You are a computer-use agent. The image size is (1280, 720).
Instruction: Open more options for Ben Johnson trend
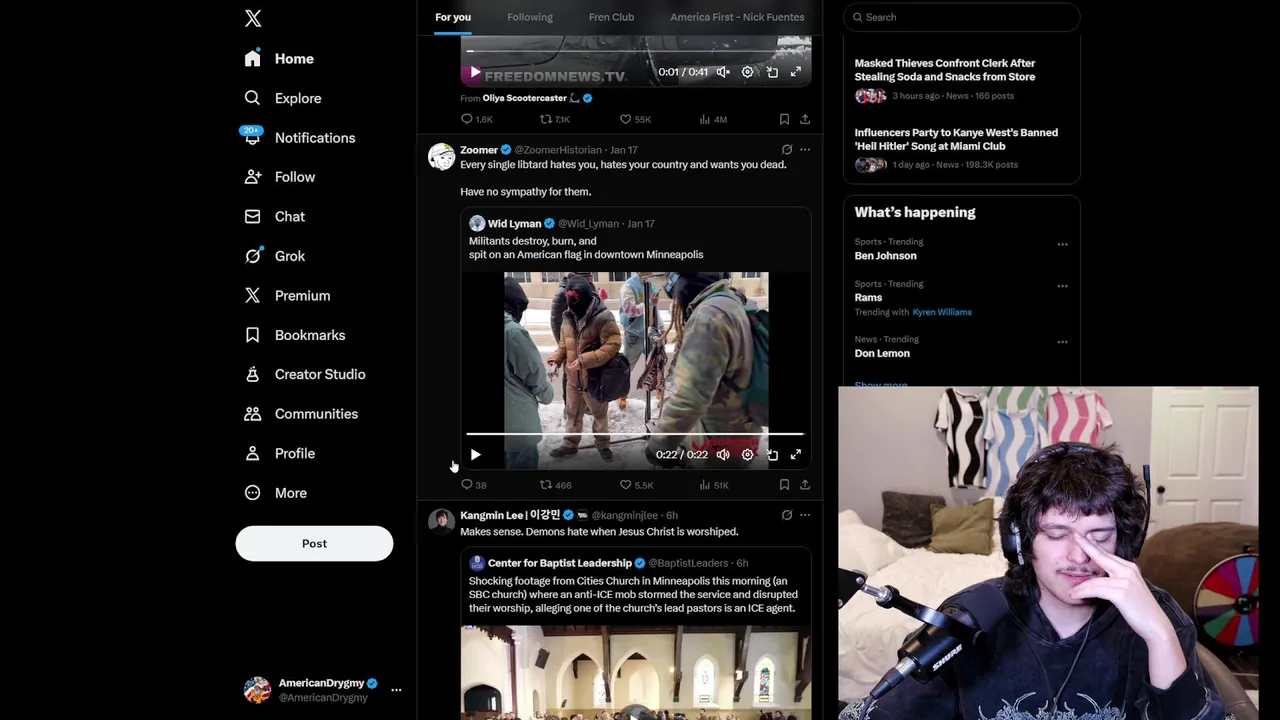coord(1062,244)
